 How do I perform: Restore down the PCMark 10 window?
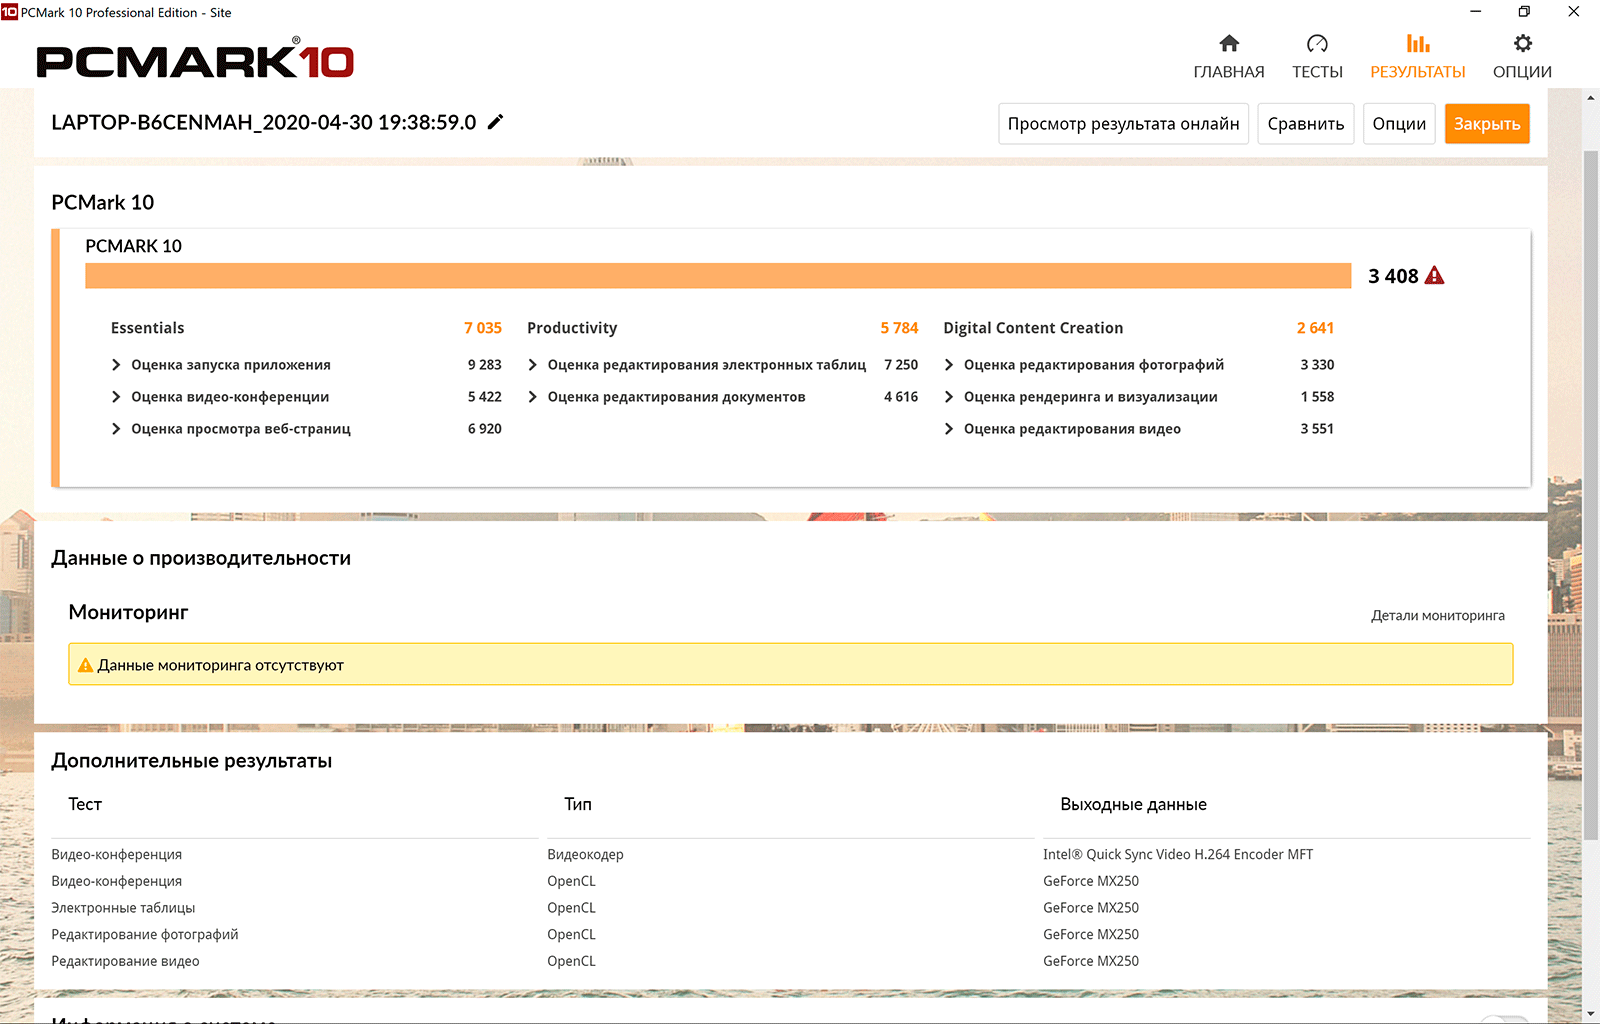click(1524, 12)
